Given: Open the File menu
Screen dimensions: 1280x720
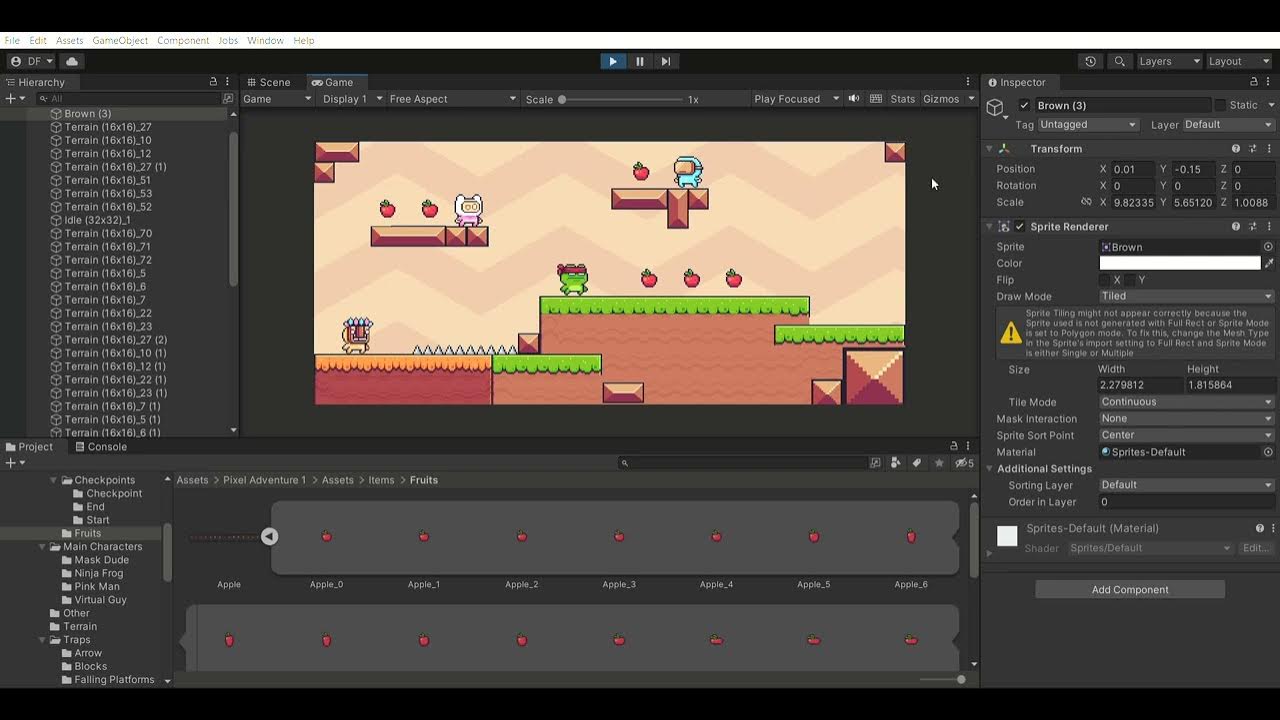Looking at the screenshot, I should pos(12,40).
